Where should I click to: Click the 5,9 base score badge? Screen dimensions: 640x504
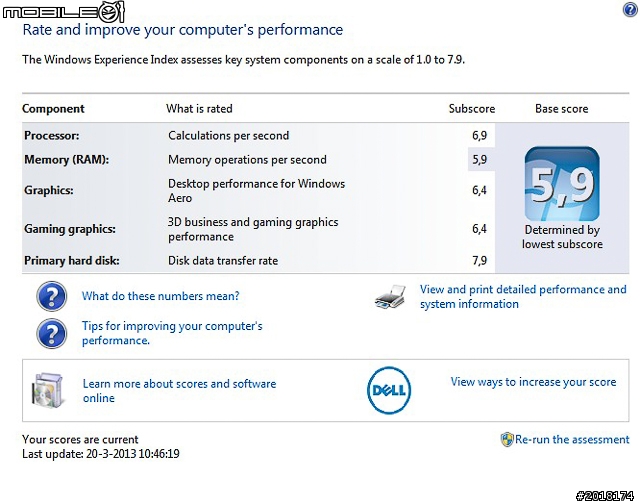pyautogui.click(x=562, y=184)
